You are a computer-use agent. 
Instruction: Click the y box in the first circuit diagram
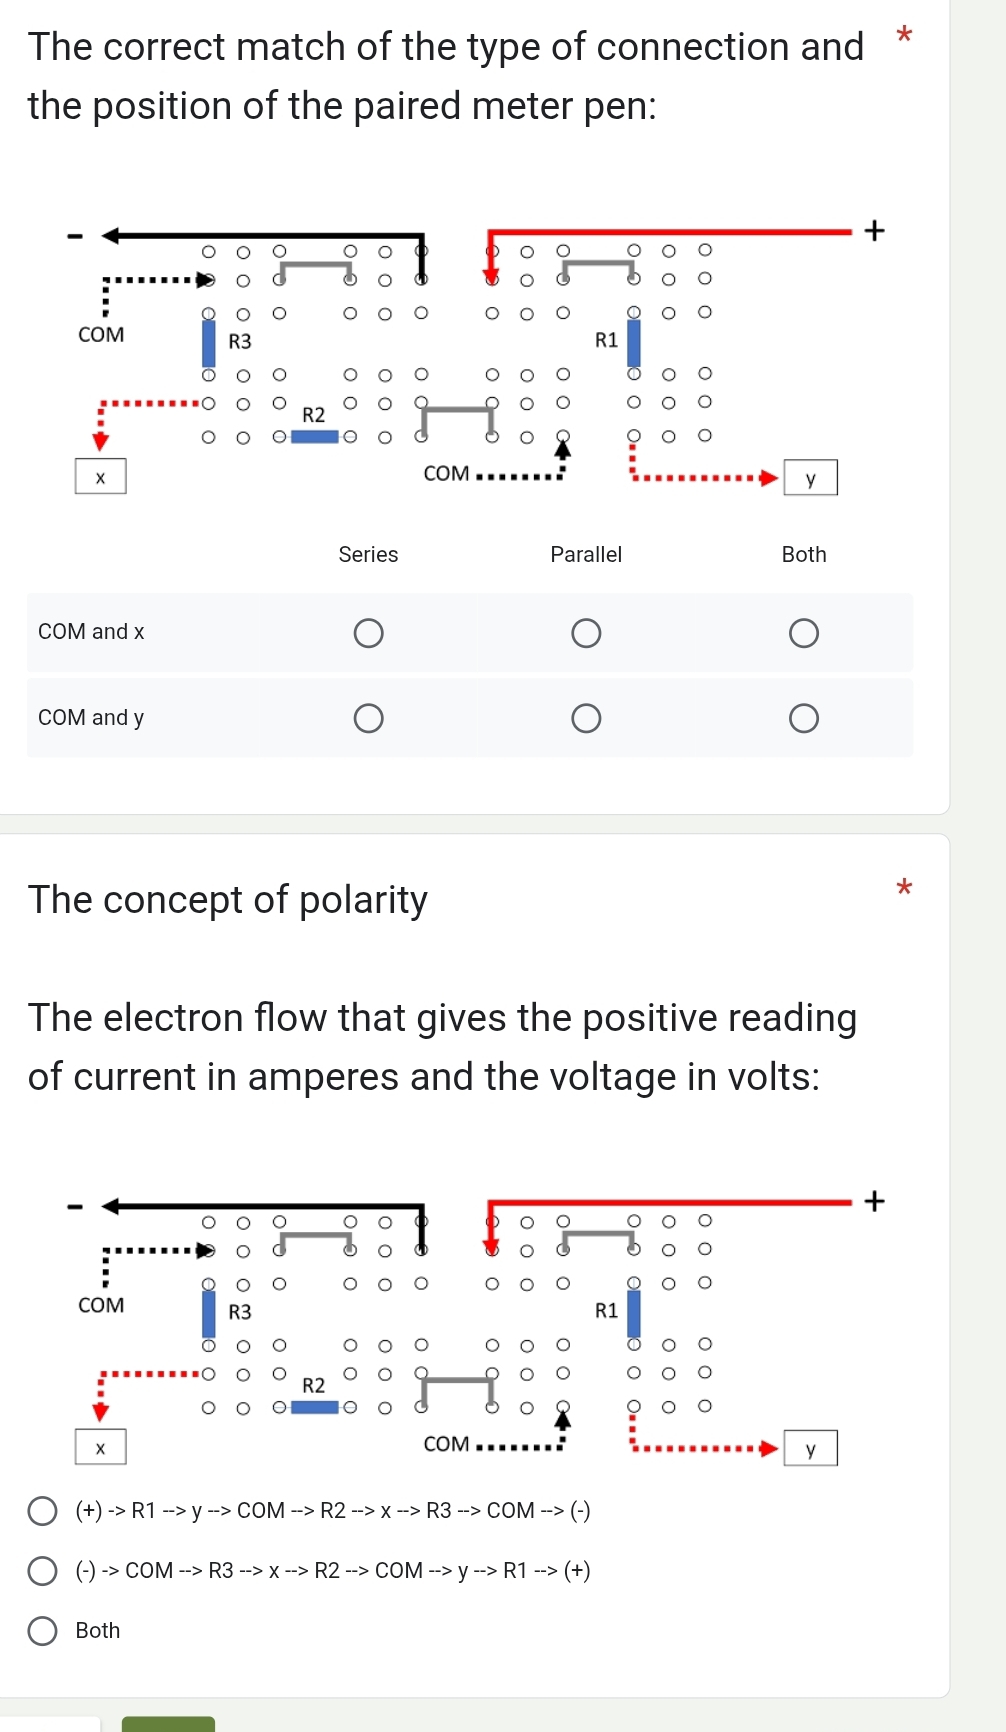(x=810, y=478)
